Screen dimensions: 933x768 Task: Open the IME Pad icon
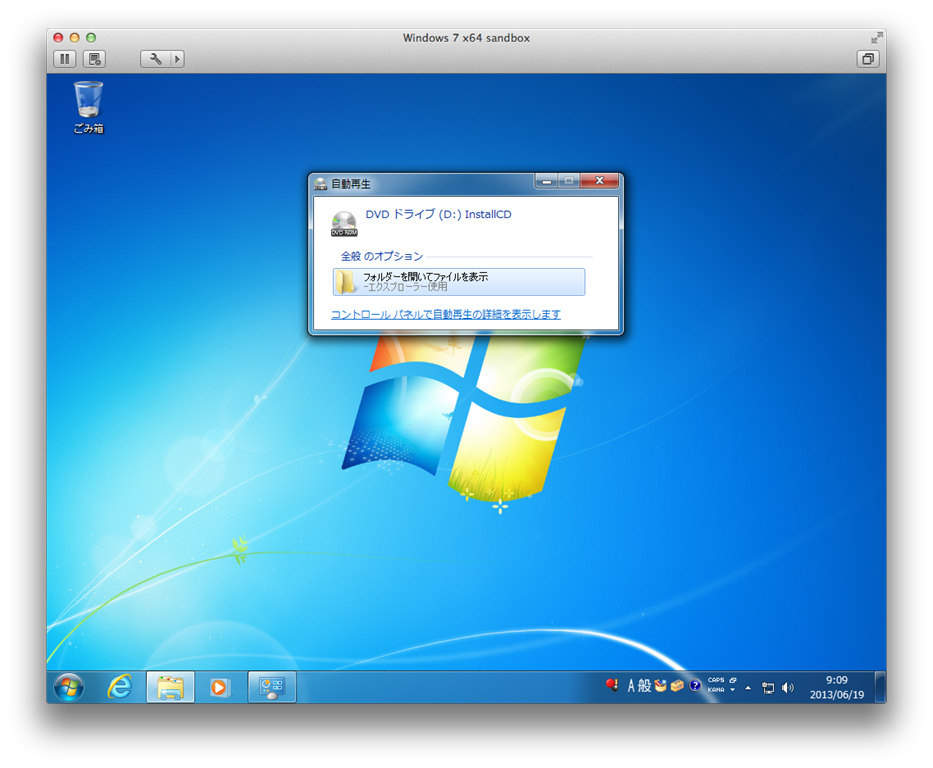coord(660,686)
